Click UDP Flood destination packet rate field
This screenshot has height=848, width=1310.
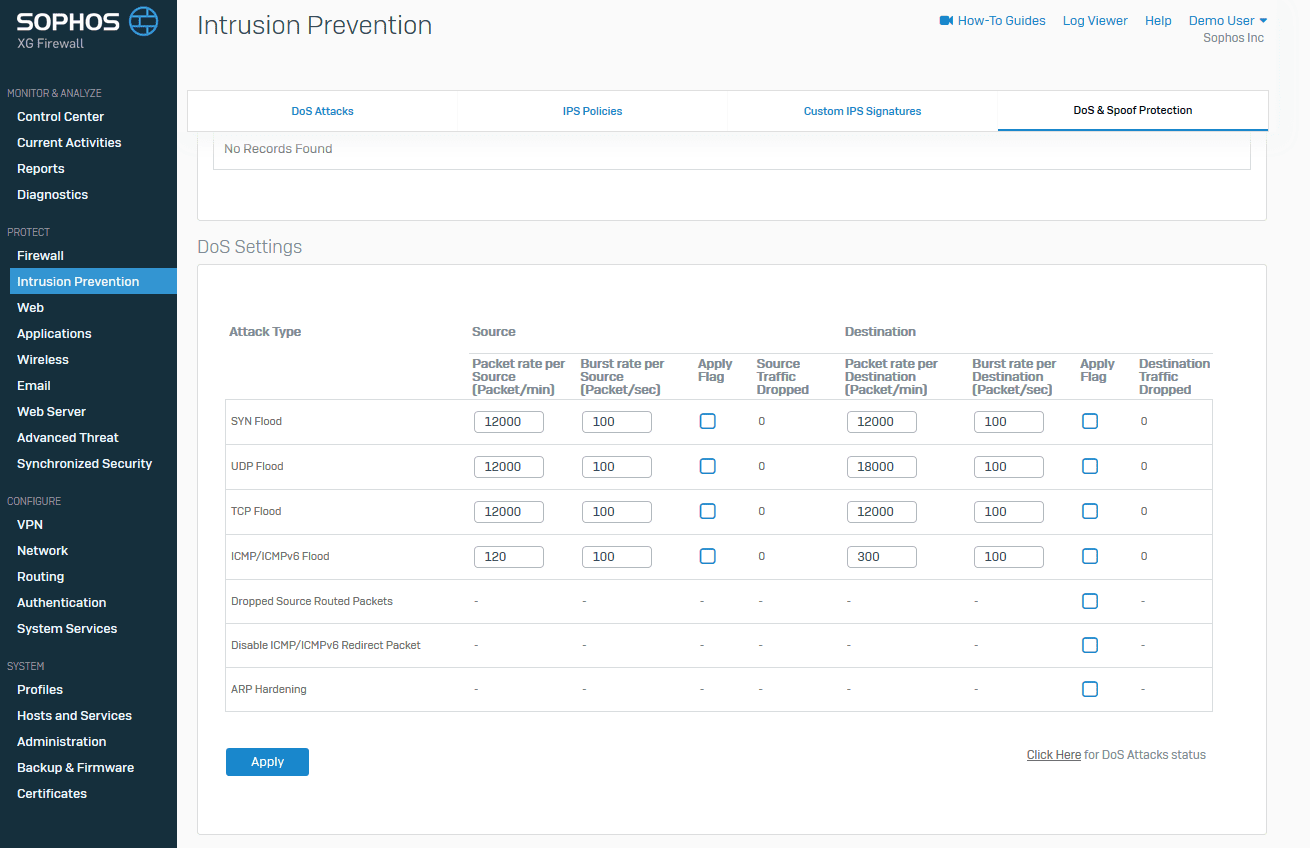click(881, 466)
